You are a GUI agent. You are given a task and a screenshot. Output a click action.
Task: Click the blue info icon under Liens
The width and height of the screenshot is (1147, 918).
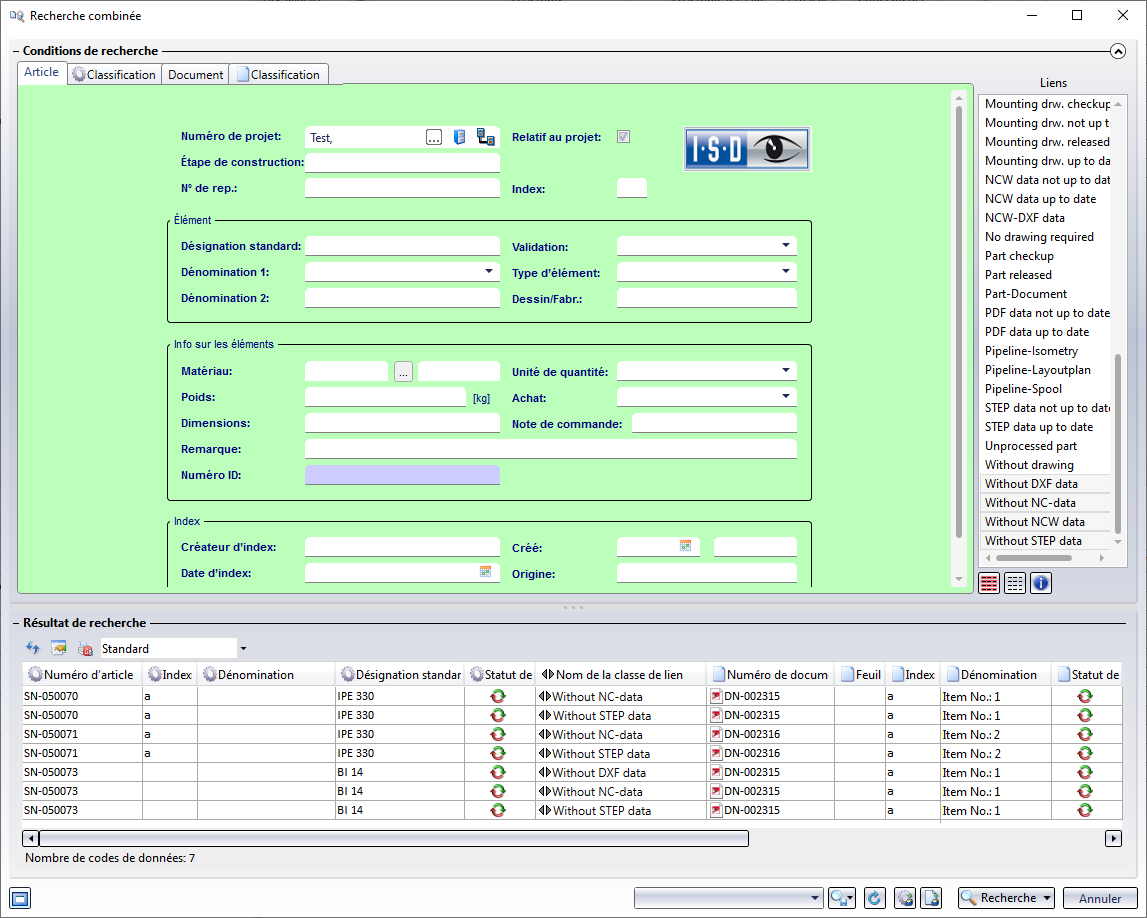coord(1041,584)
